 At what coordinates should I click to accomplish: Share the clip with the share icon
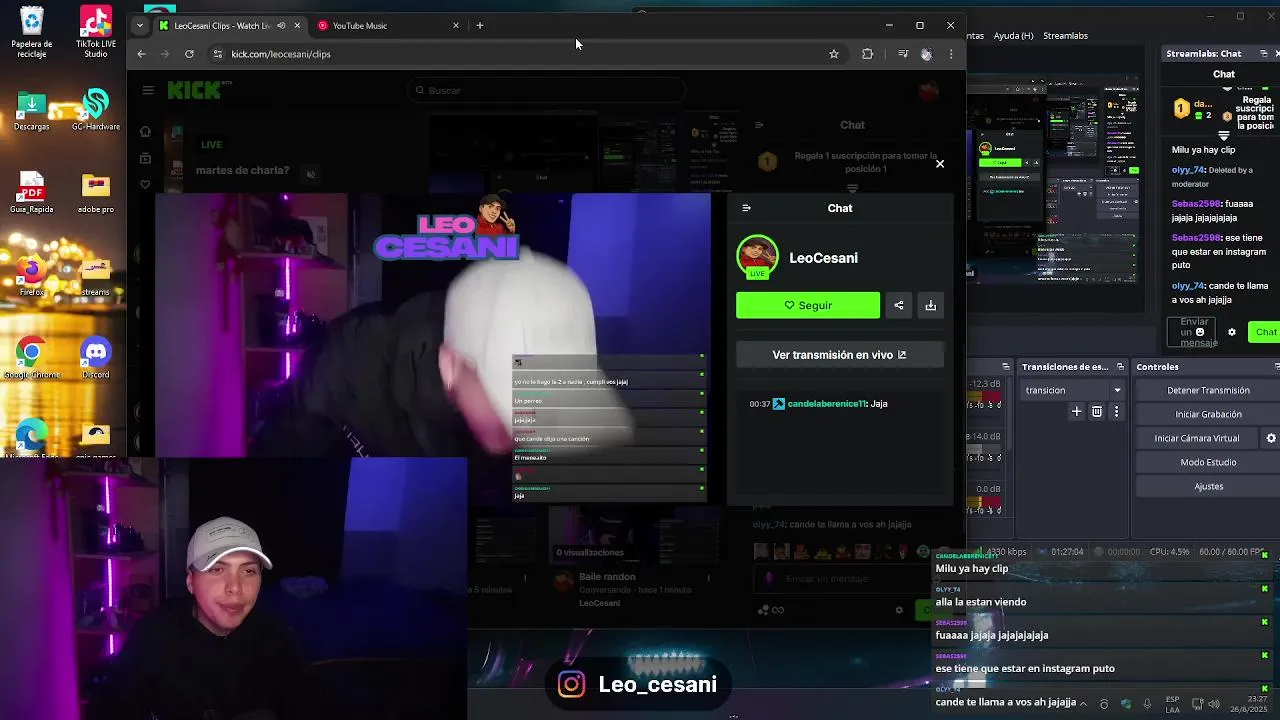tap(899, 305)
